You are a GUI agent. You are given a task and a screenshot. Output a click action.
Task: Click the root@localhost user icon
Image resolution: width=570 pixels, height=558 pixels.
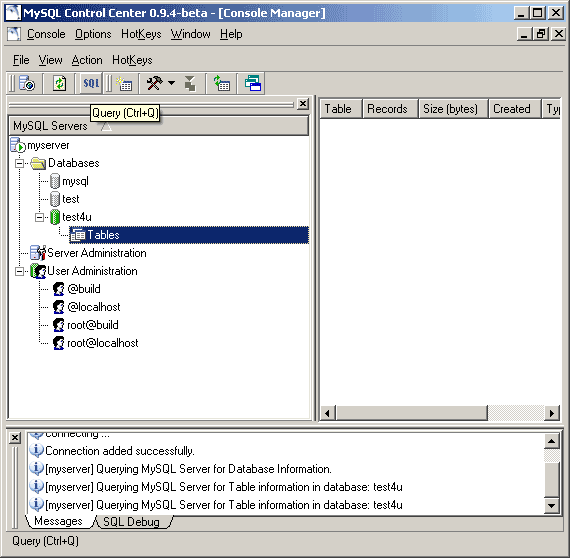click(x=59, y=343)
